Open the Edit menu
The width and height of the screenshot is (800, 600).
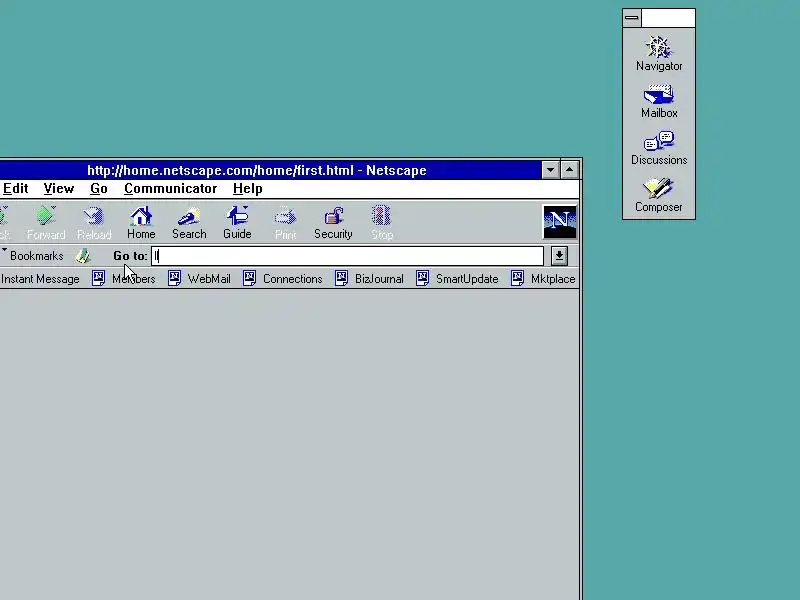tap(15, 189)
